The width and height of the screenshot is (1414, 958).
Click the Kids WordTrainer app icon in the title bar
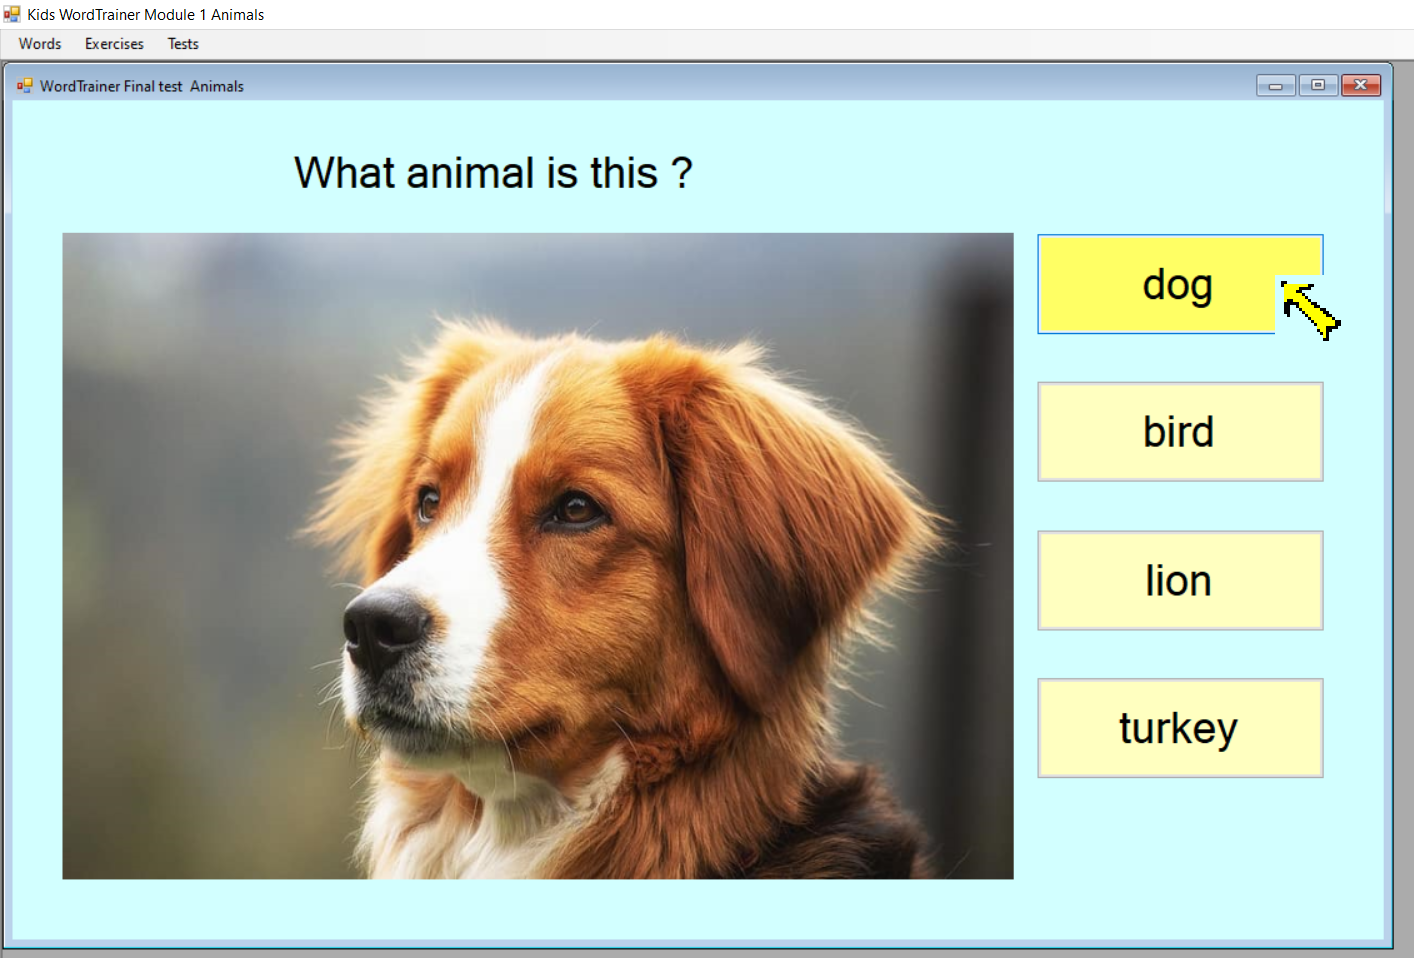(x=12, y=14)
